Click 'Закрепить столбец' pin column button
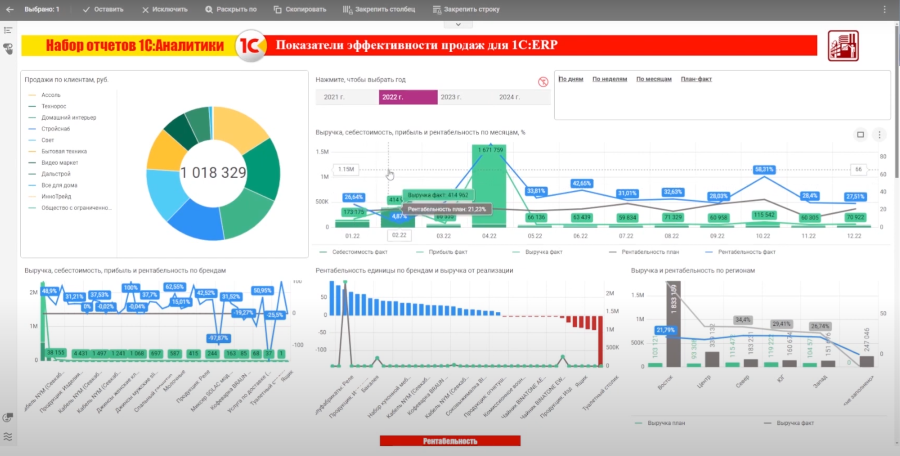This screenshot has height=456, width=900. [x=378, y=9]
